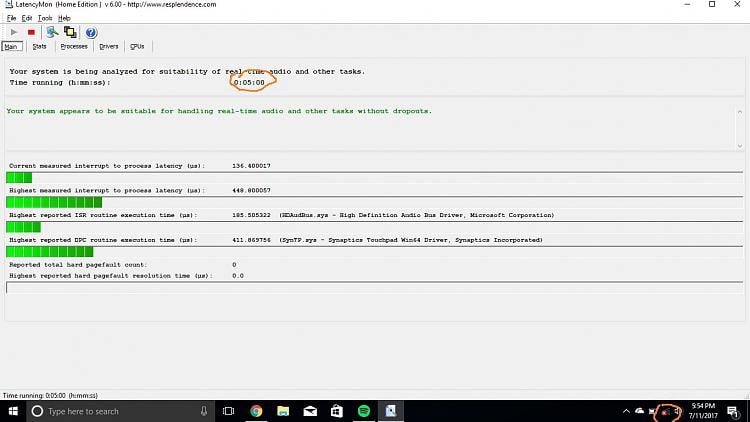750x422 pixels.
Task: Click the LatencyMon taskbar button
Action: click(x=391, y=411)
